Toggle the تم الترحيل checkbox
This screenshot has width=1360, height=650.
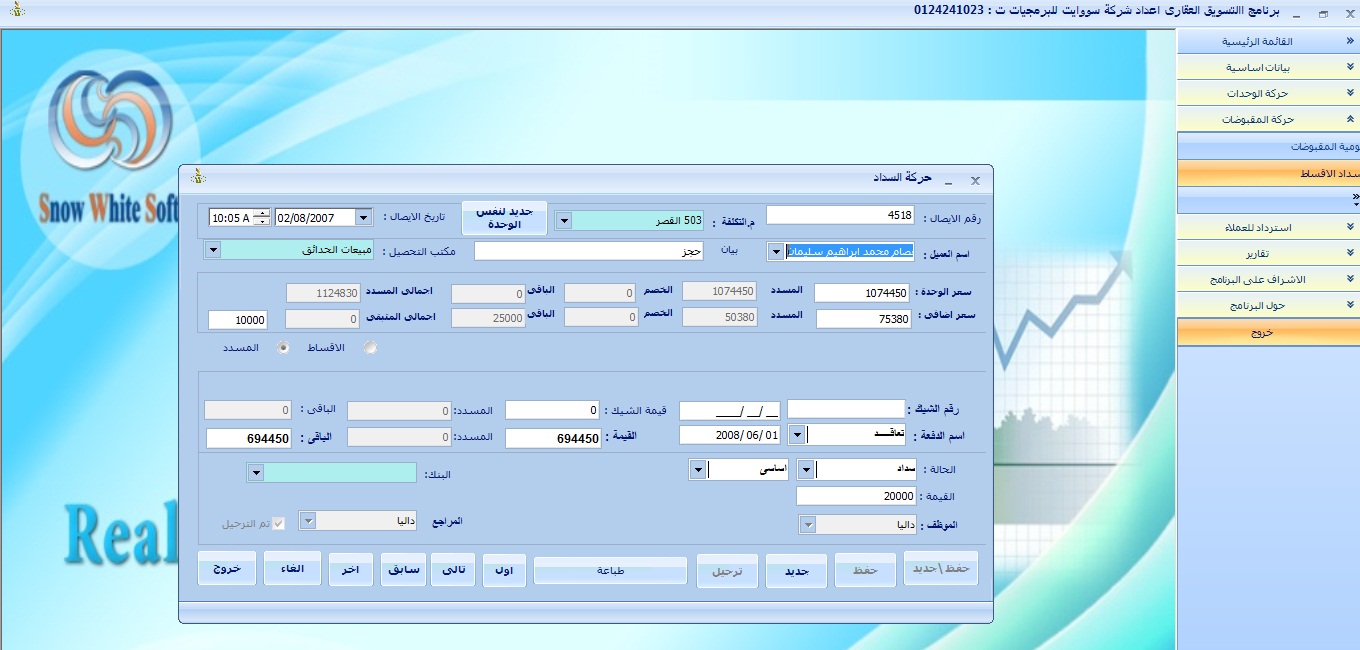(279, 523)
